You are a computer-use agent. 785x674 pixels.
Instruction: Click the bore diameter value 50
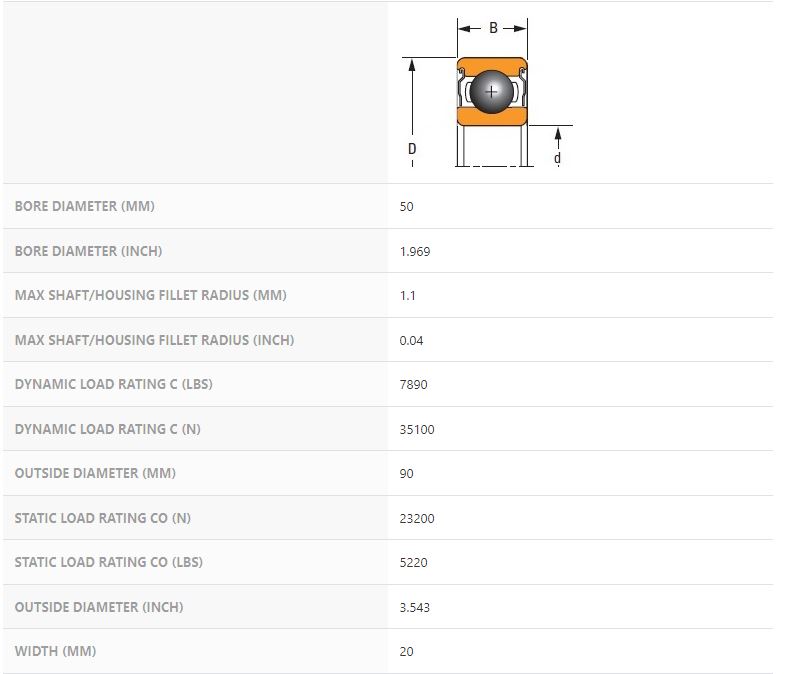pos(406,207)
